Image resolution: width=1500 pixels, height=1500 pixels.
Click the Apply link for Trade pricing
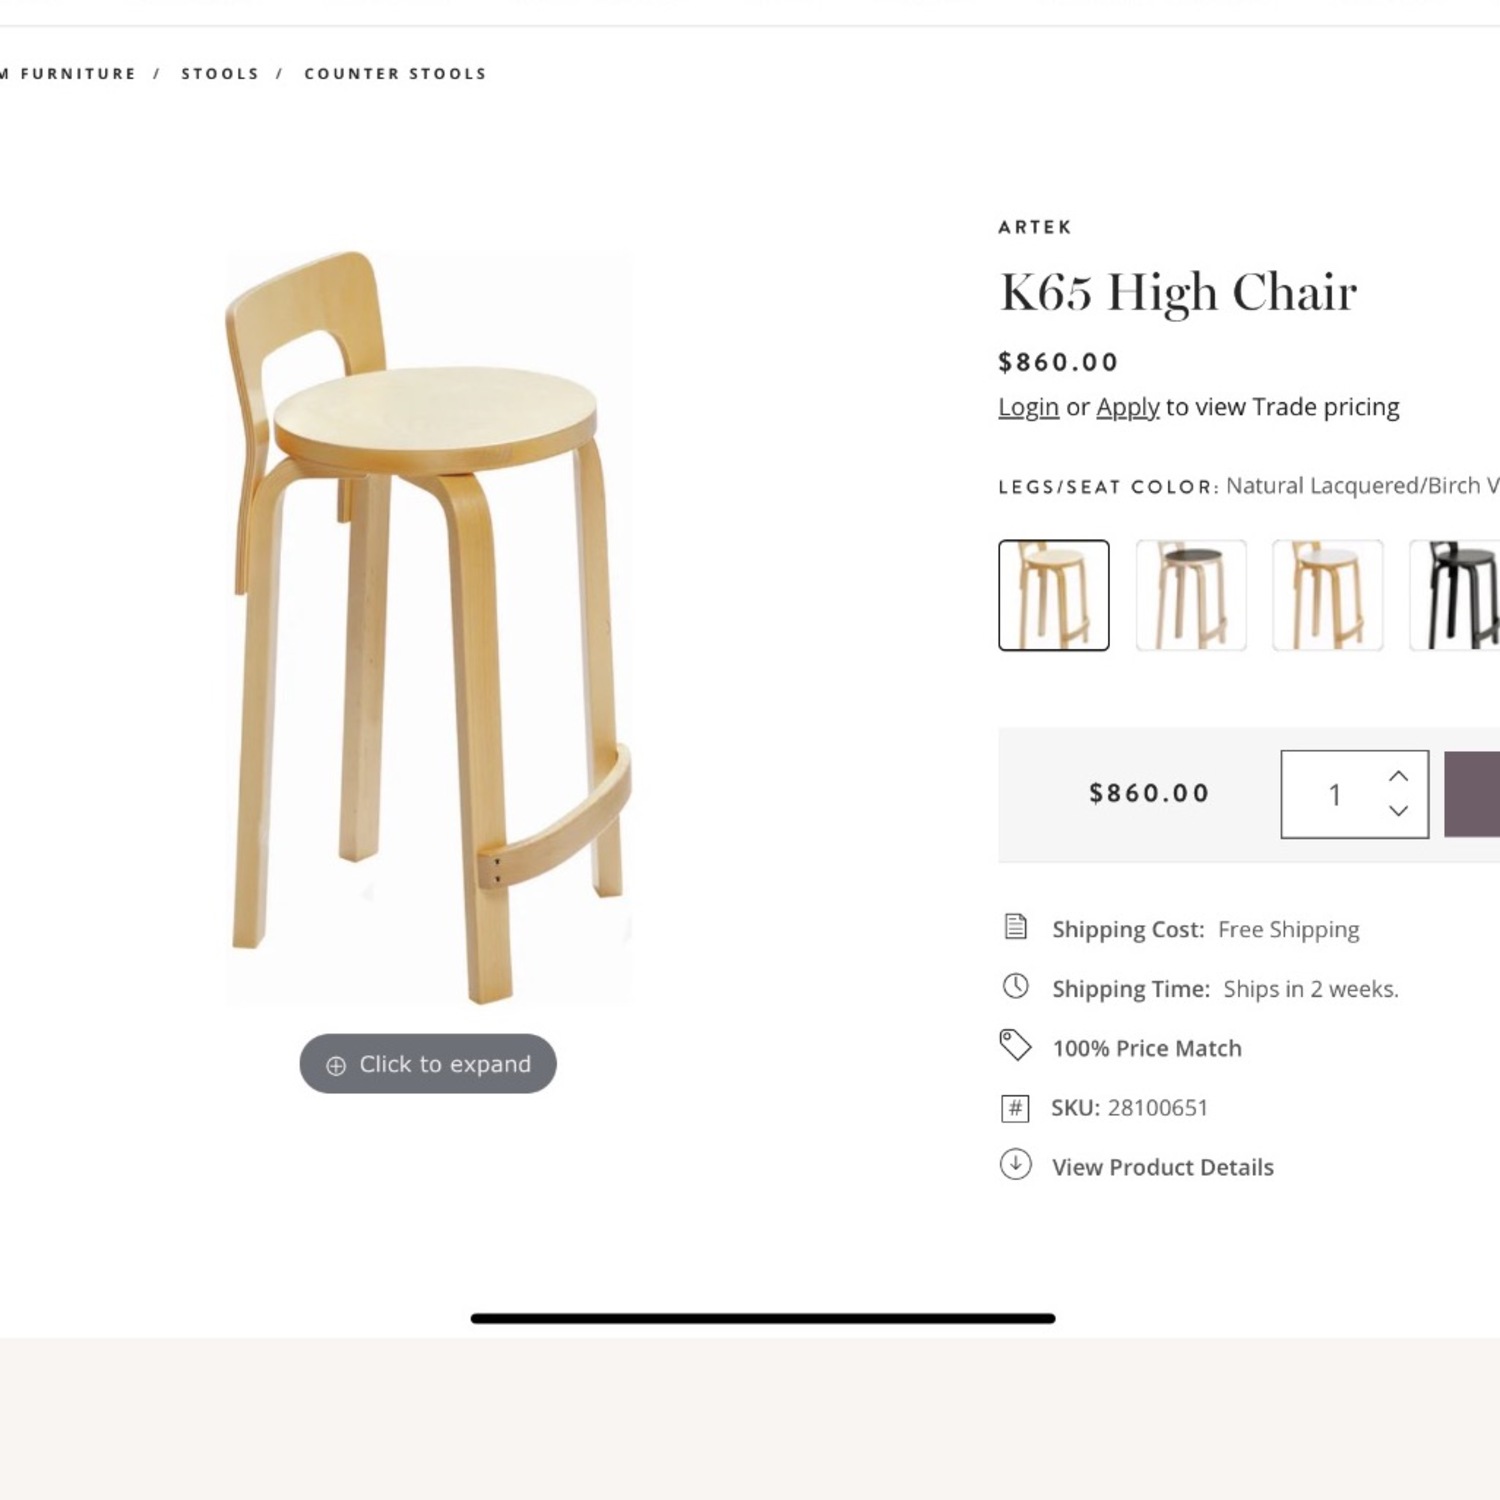point(1128,407)
